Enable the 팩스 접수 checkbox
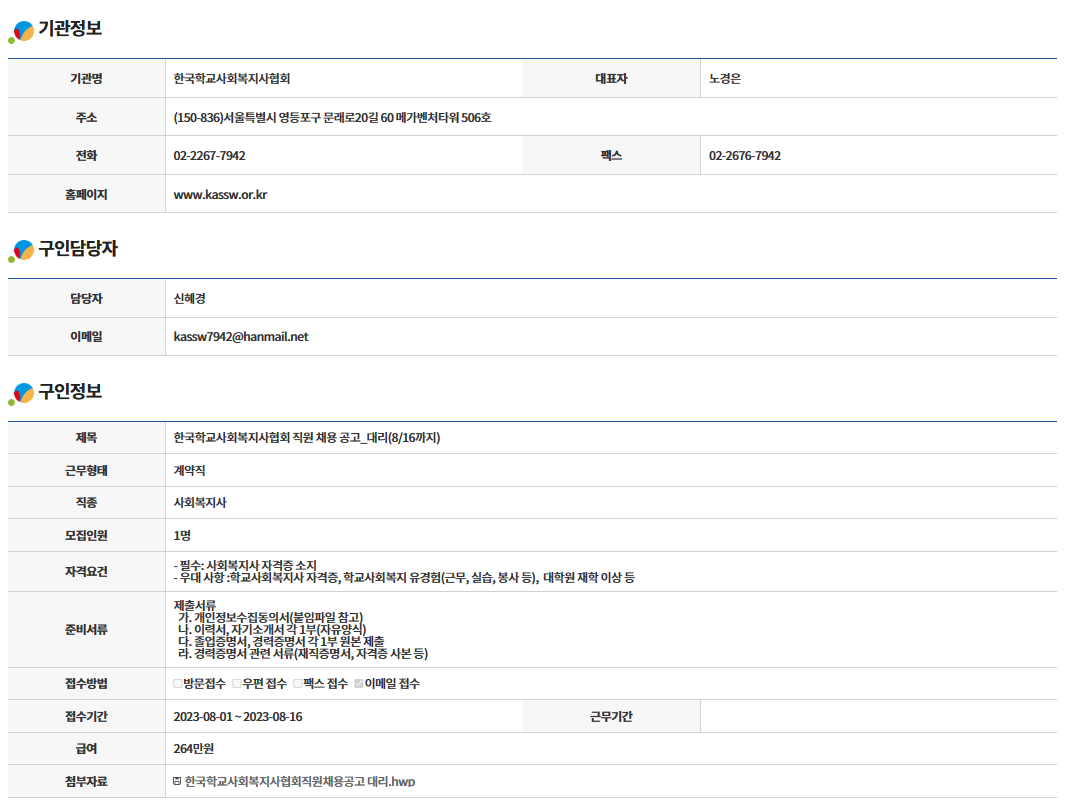The width and height of the screenshot is (1085, 800). point(298,684)
